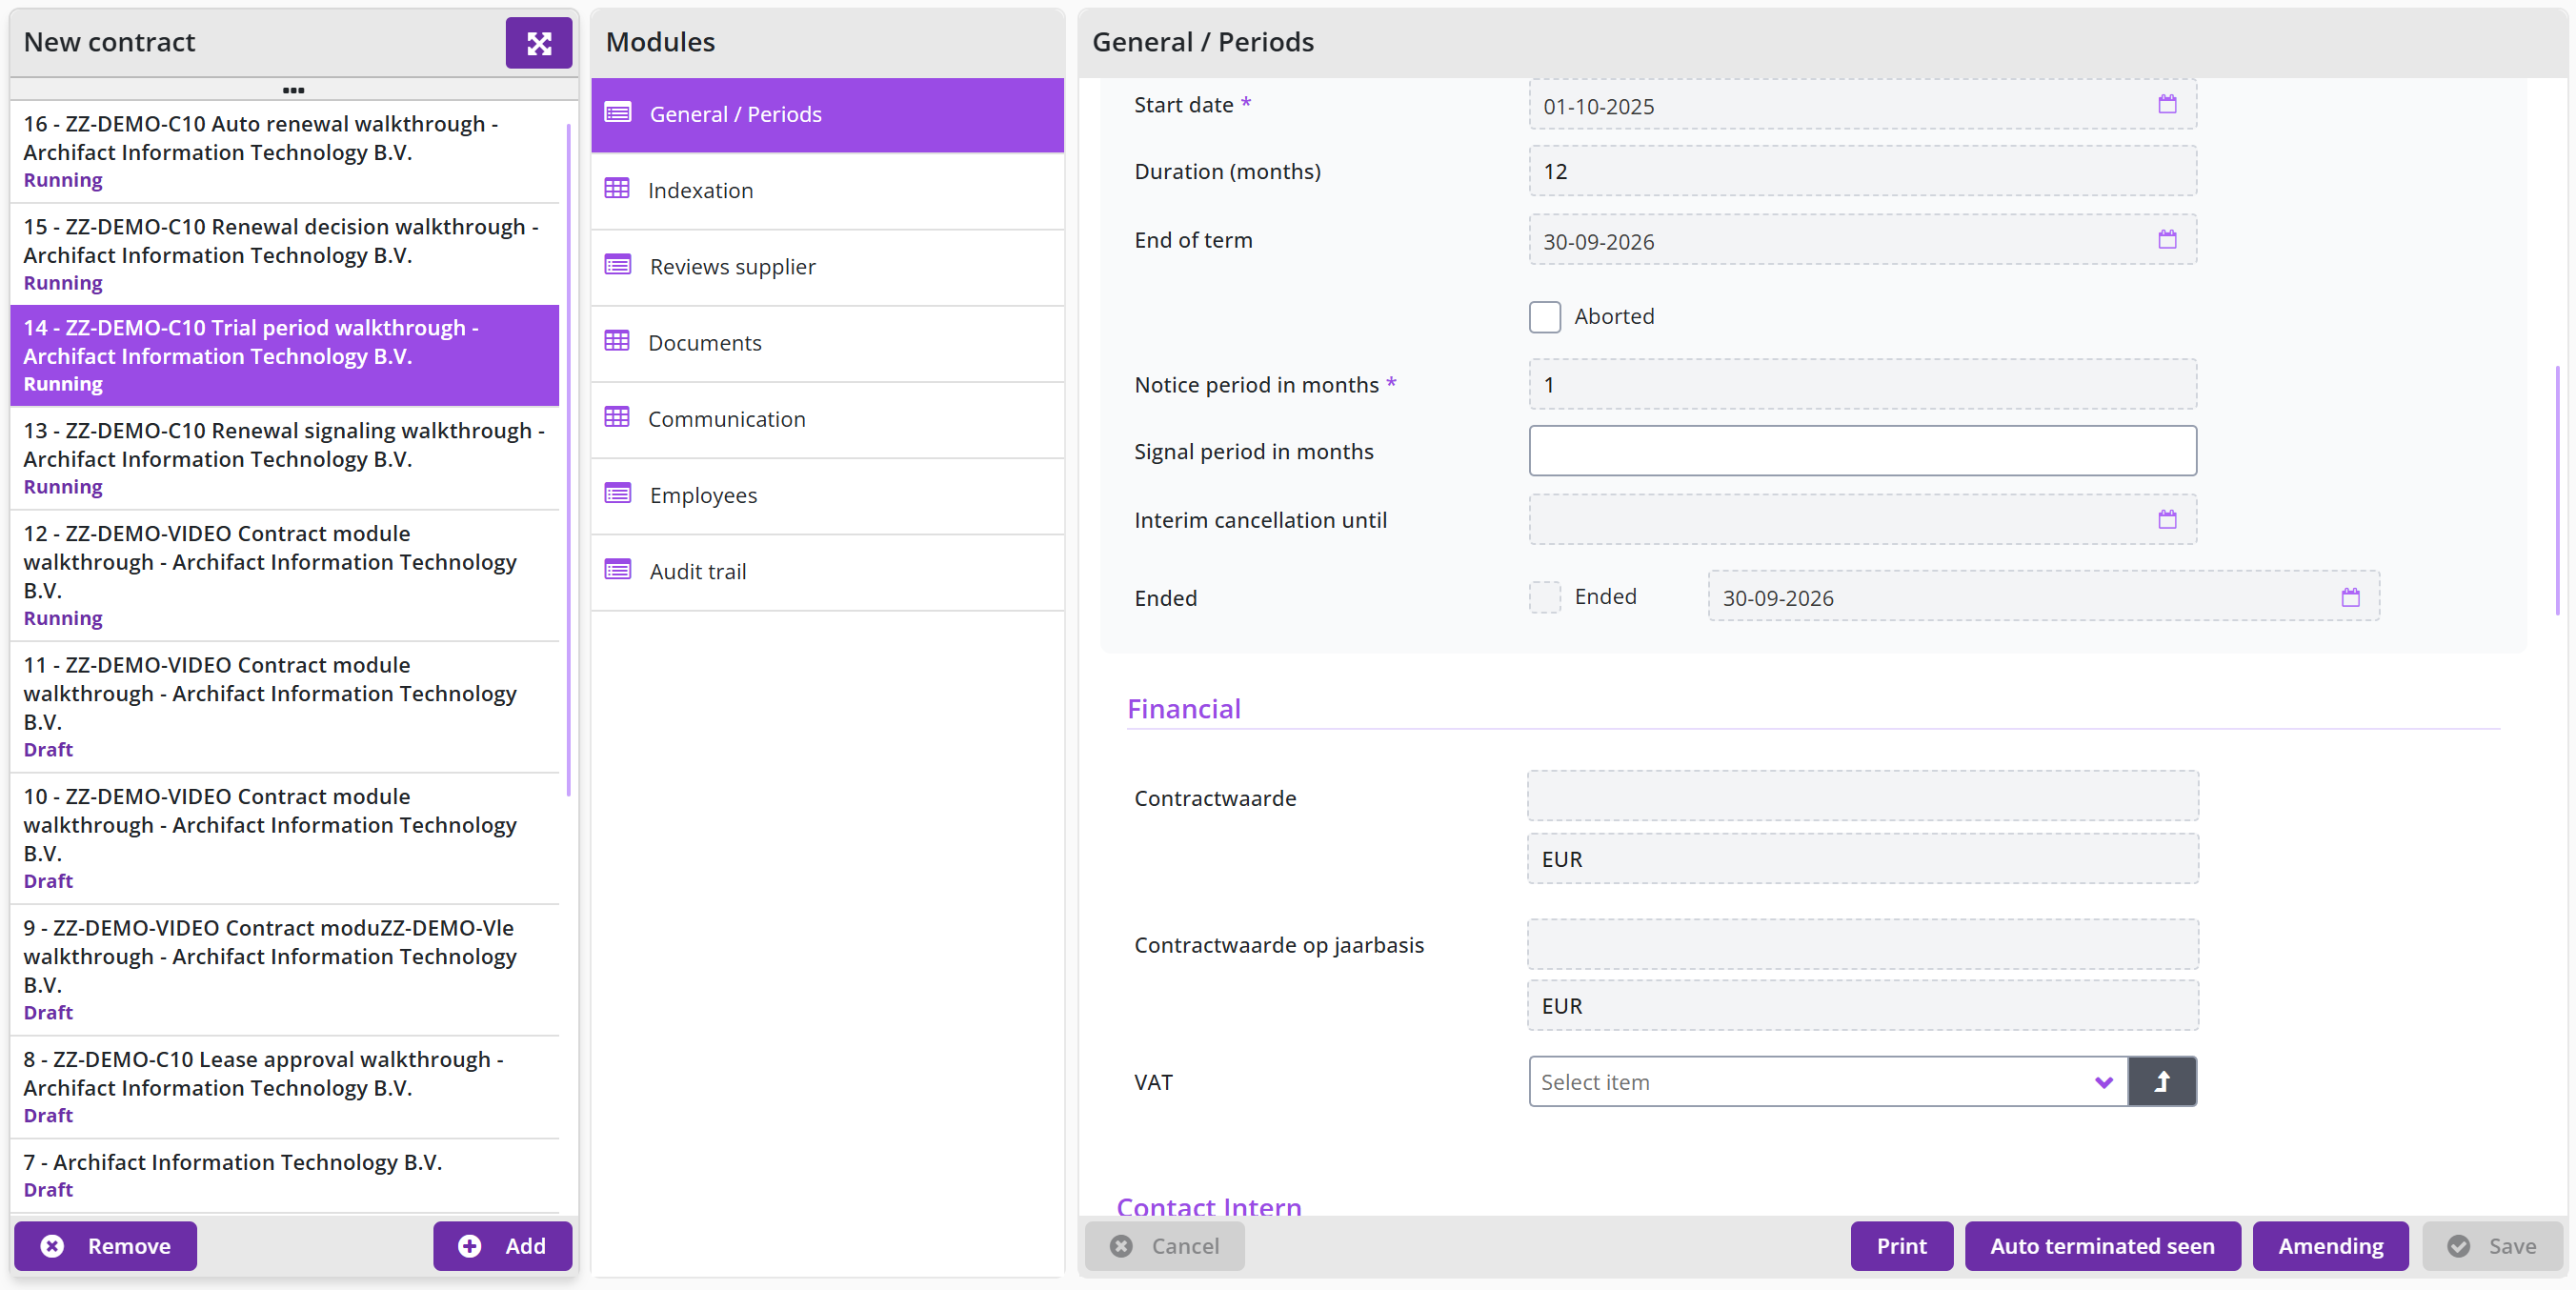Click the Print button
Viewport: 2576px width, 1290px height.
click(x=1901, y=1246)
